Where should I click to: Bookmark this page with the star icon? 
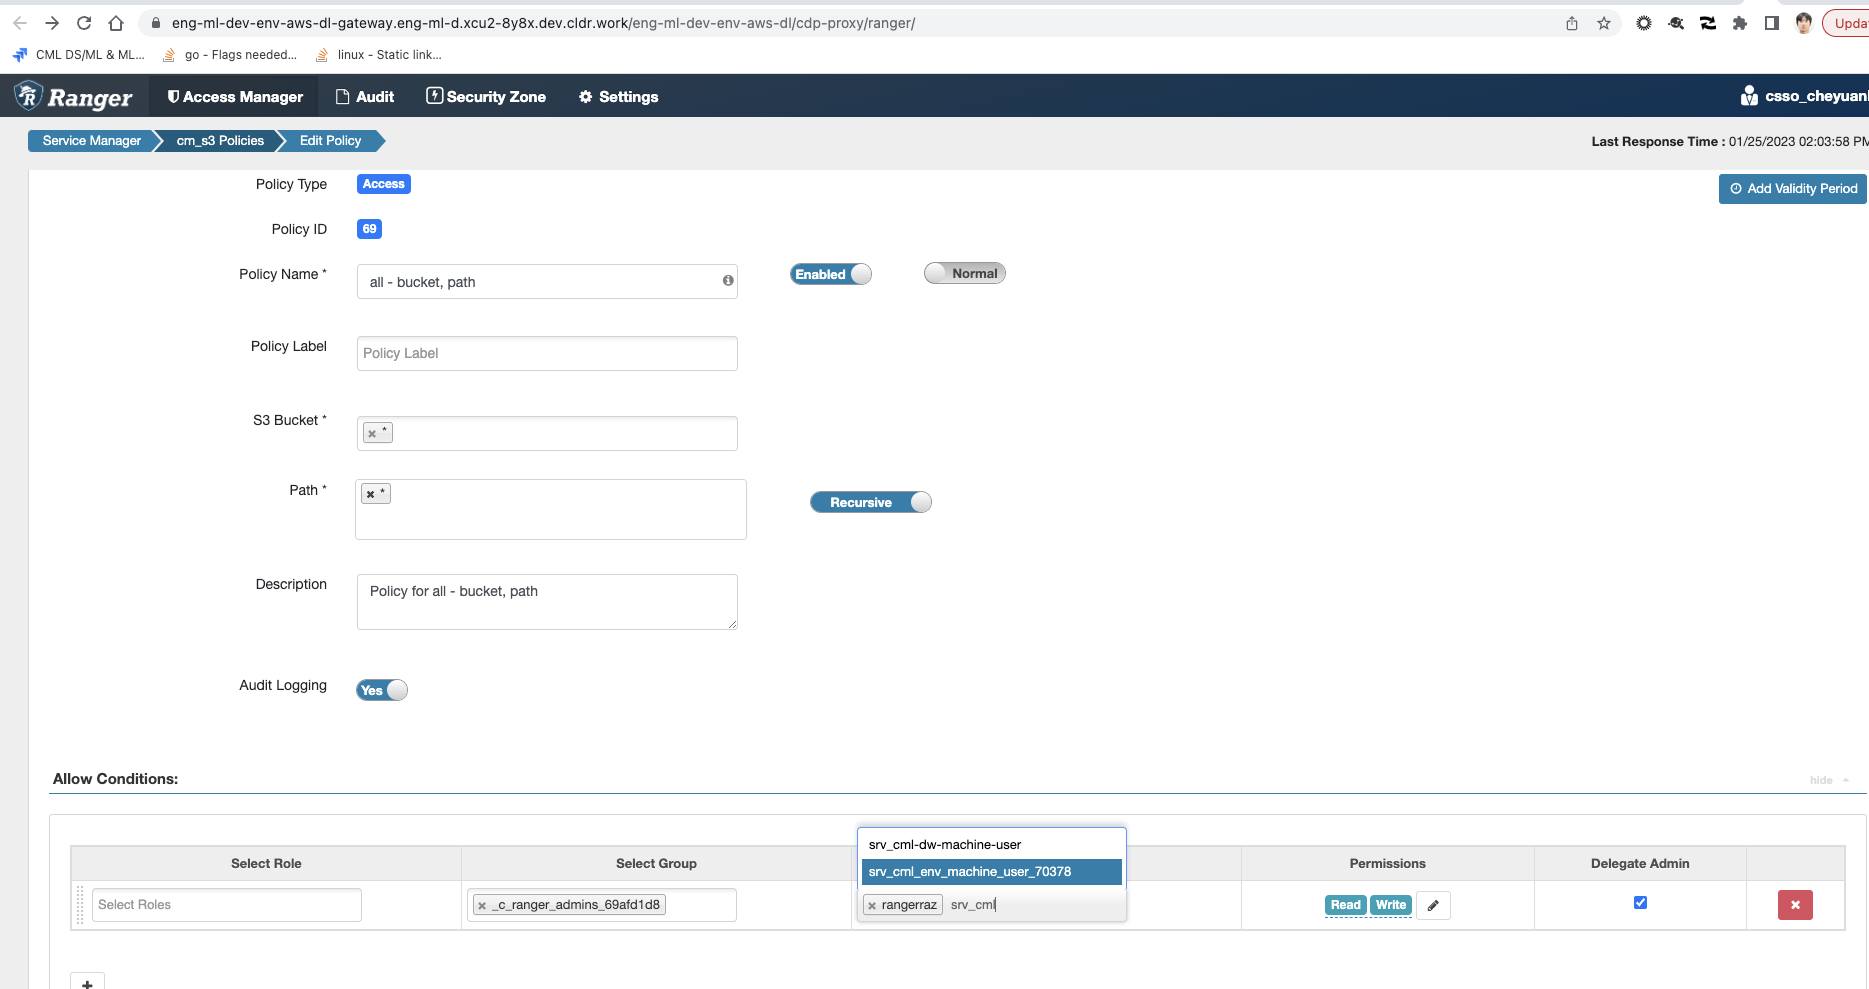click(1604, 23)
